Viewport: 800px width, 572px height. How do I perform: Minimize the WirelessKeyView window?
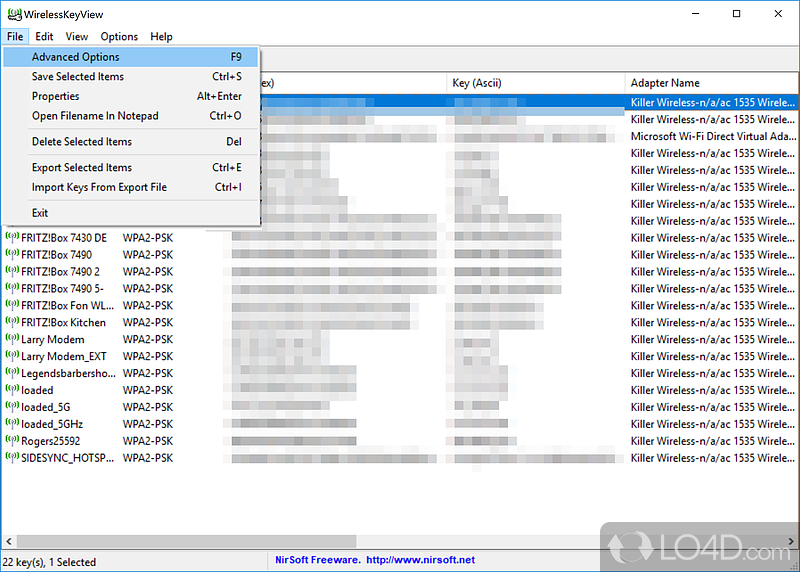point(696,14)
